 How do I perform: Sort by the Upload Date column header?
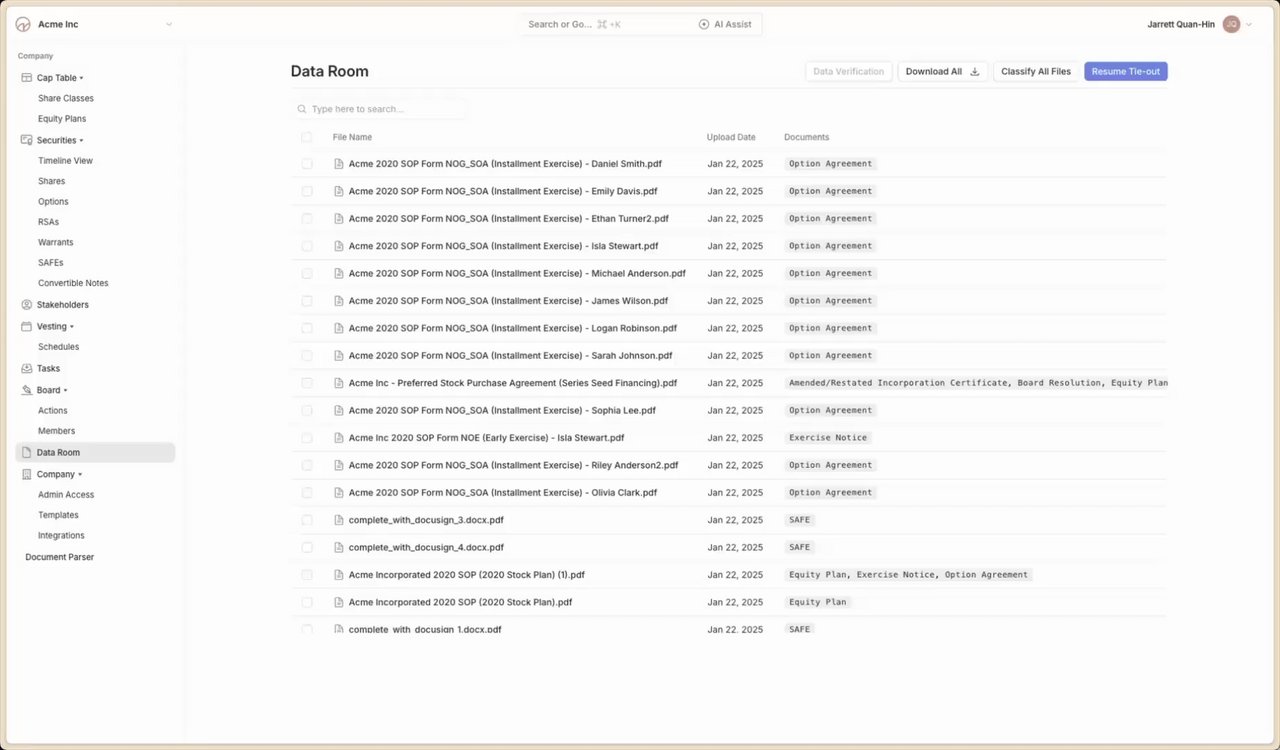(x=731, y=137)
